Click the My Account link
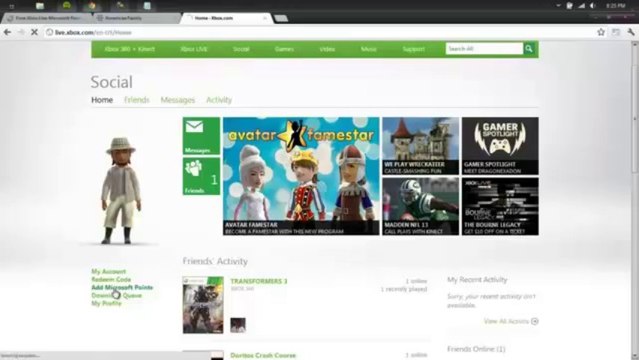Screen dimensions: 639x360 pyautogui.click(x=108, y=272)
